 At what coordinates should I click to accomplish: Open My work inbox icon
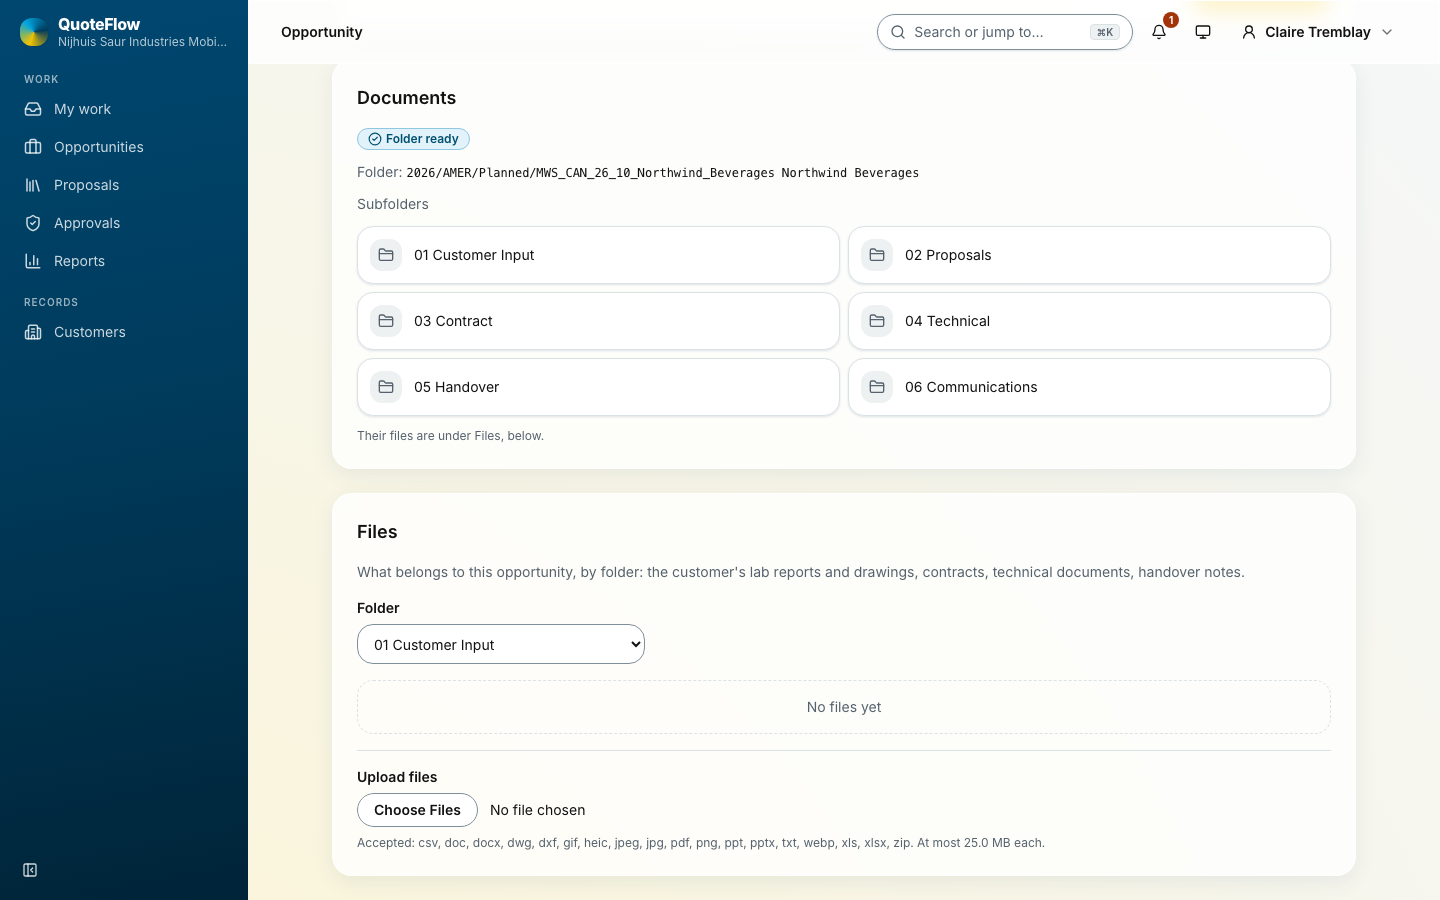tap(33, 109)
